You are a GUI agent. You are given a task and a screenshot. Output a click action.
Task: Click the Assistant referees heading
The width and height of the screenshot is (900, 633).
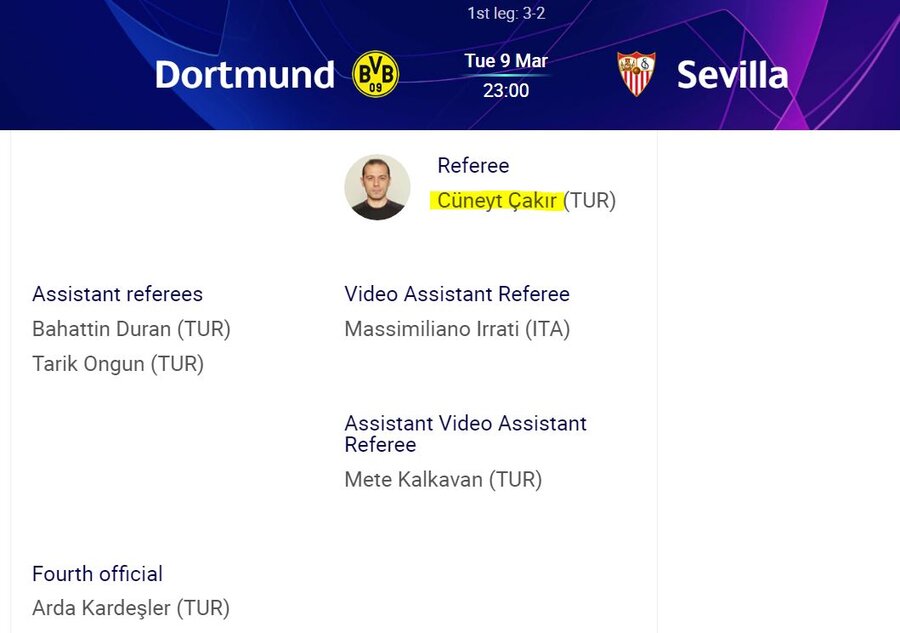click(x=117, y=294)
